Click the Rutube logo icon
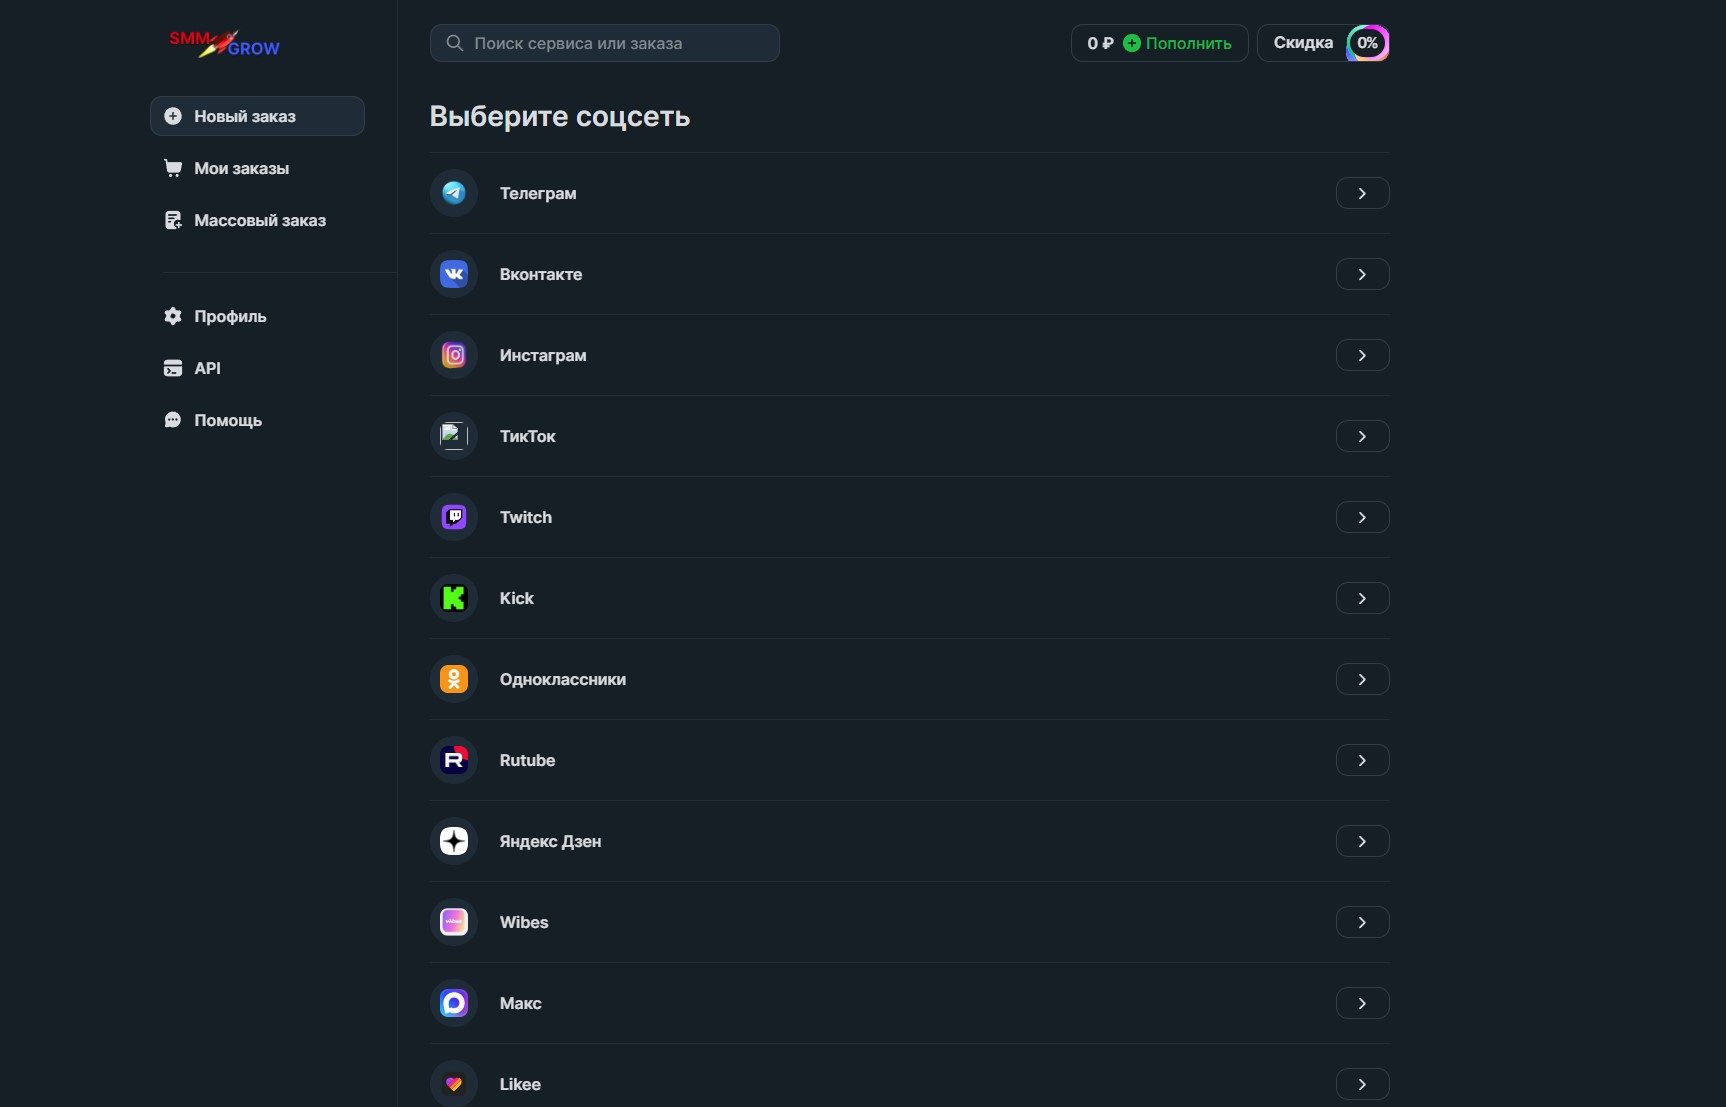Screen dimensions: 1726x1107 (454, 760)
